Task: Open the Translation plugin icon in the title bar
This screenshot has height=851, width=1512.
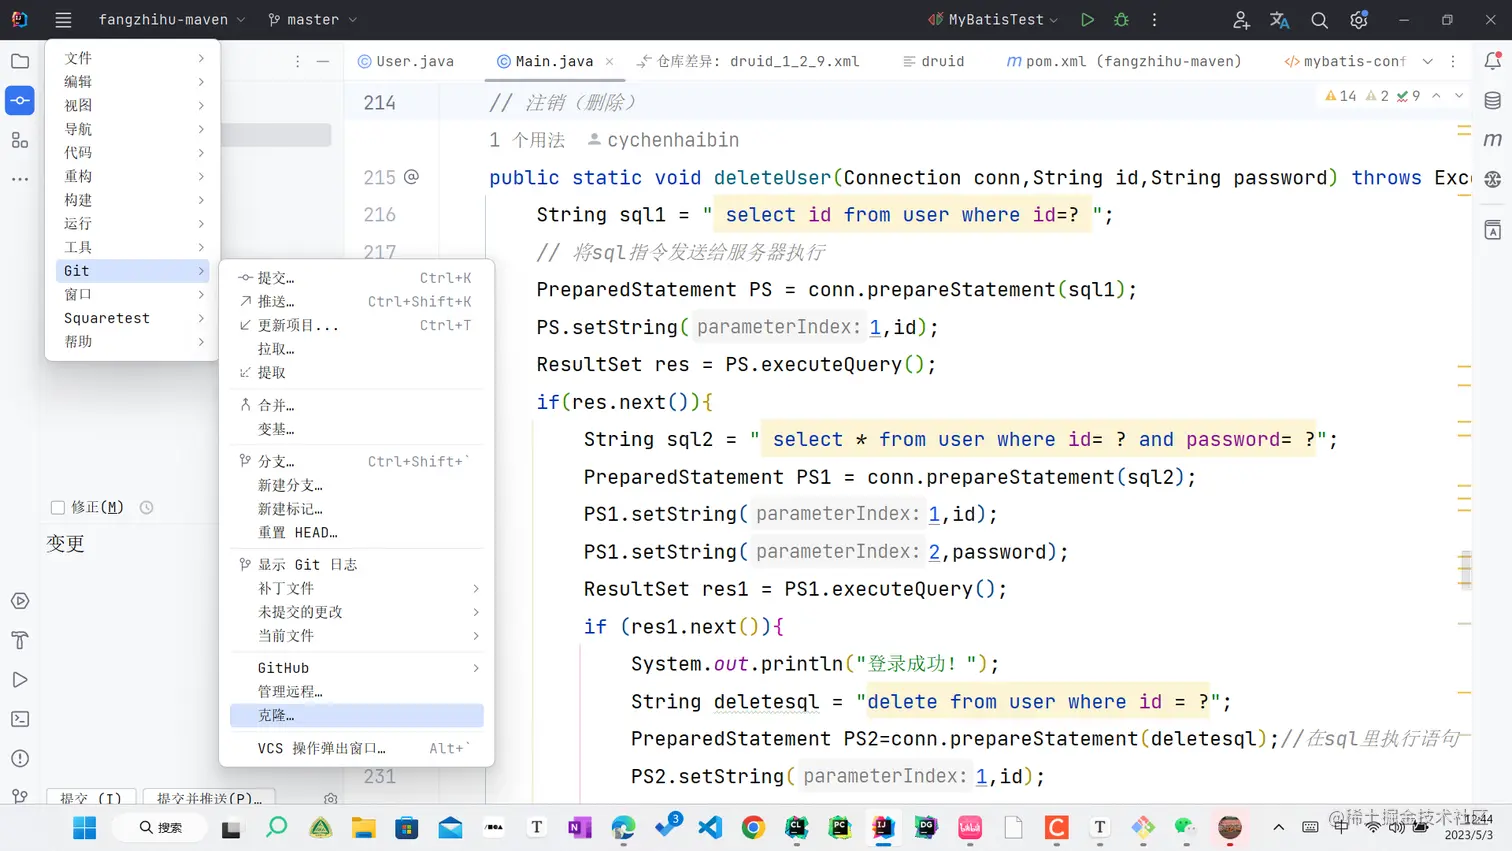Action: [1280, 20]
